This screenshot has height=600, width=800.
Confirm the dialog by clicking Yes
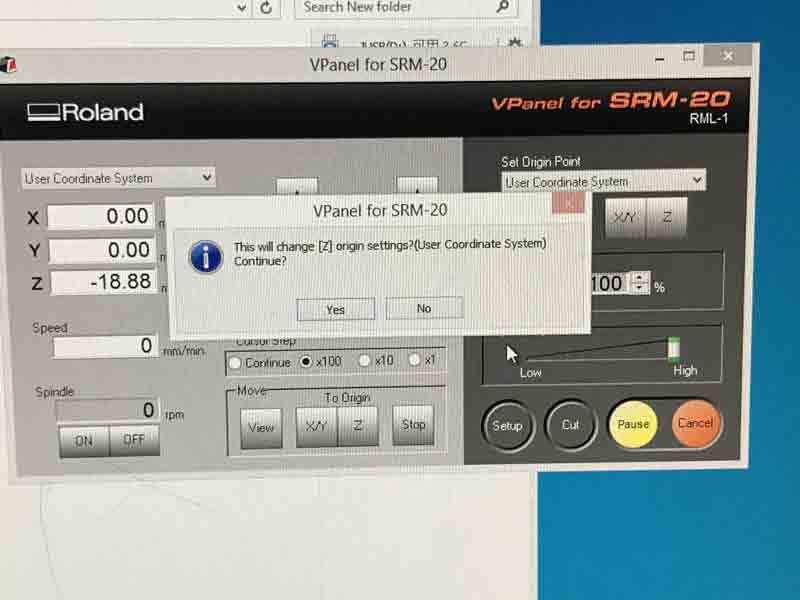point(336,310)
